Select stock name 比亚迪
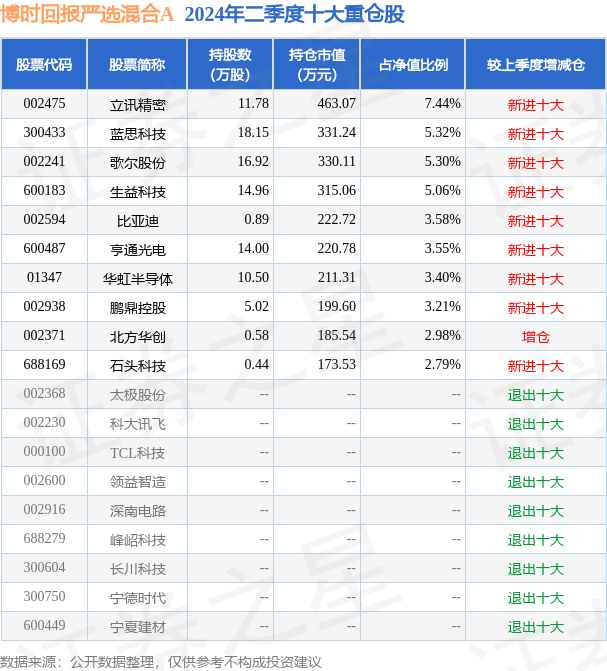This screenshot has height=671, width=607. (137, 221)
